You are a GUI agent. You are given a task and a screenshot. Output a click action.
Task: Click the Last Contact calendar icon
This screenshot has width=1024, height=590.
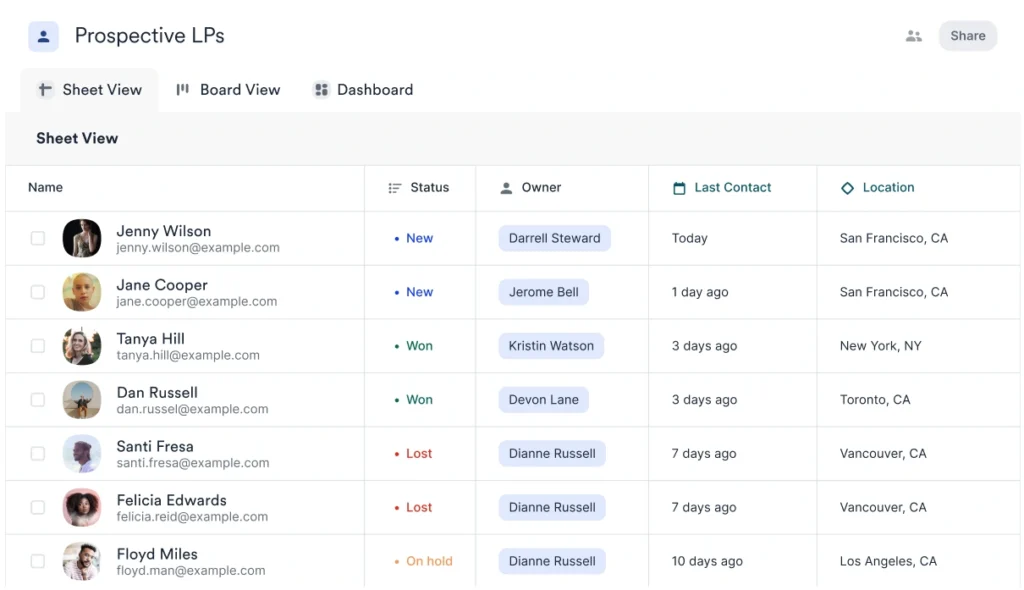[x=679, y=188]
